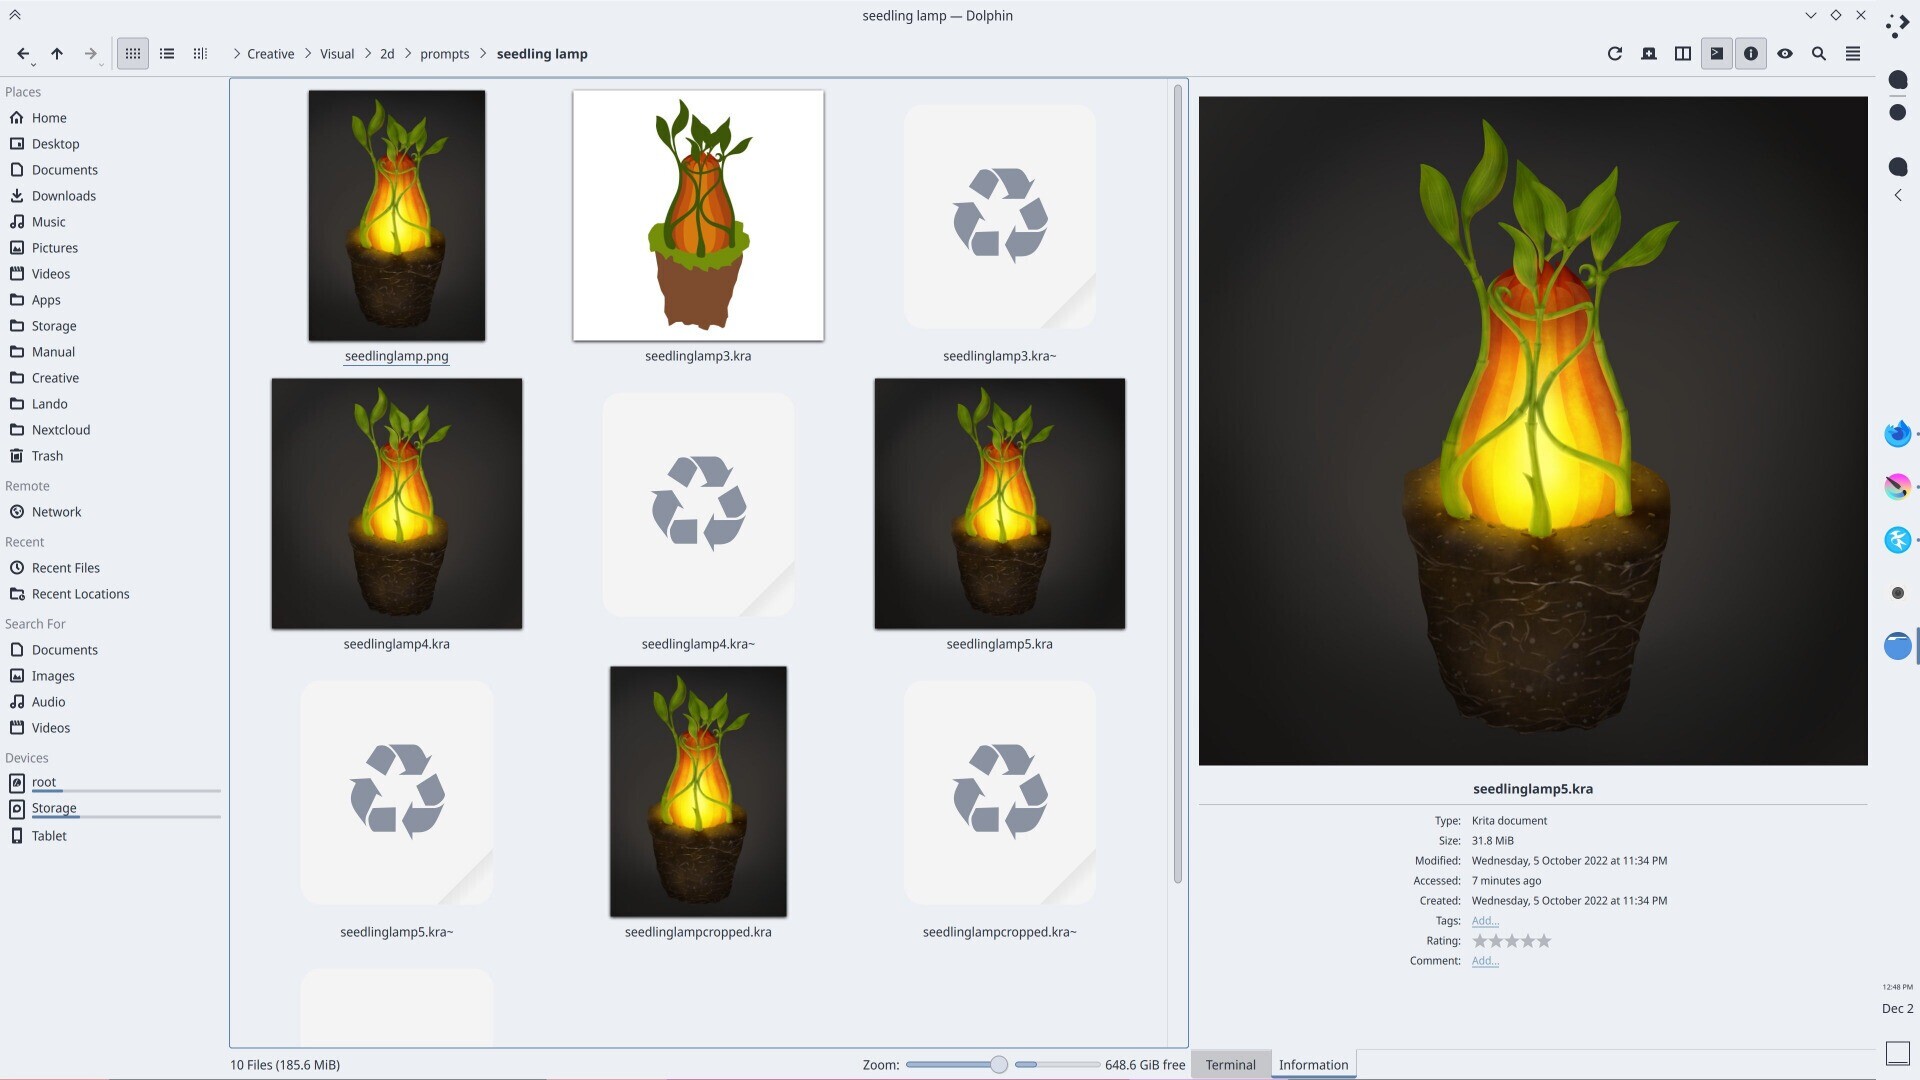The width and height of the screenshot is (1920, 1080).
Task: Go up to the parent folder
Action: [x=57, y=54]
